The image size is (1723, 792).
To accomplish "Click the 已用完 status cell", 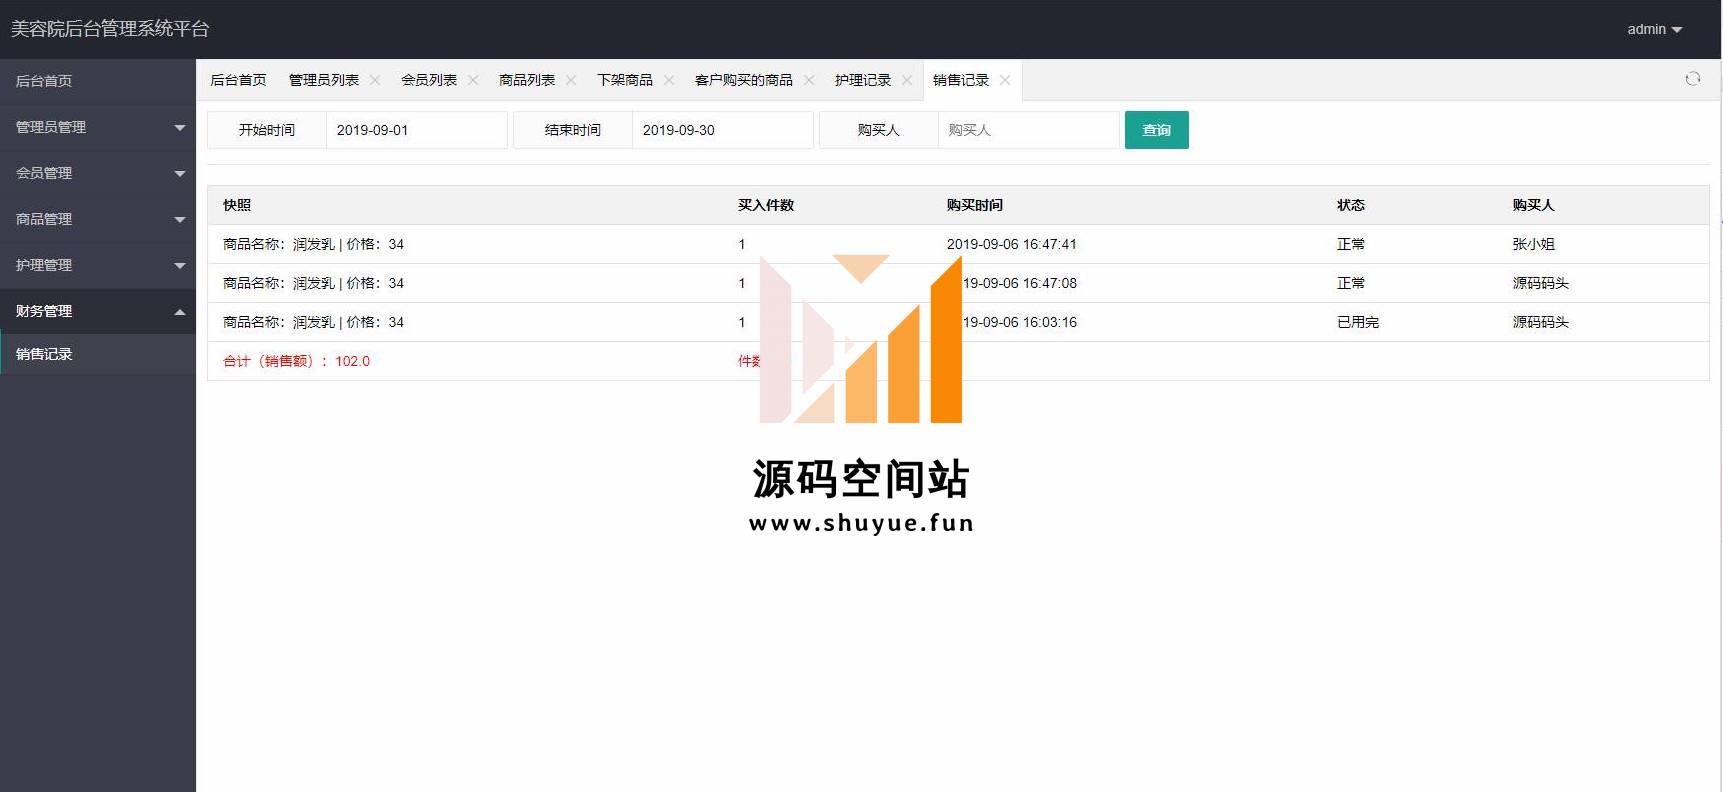I will tap(1358, 322).
